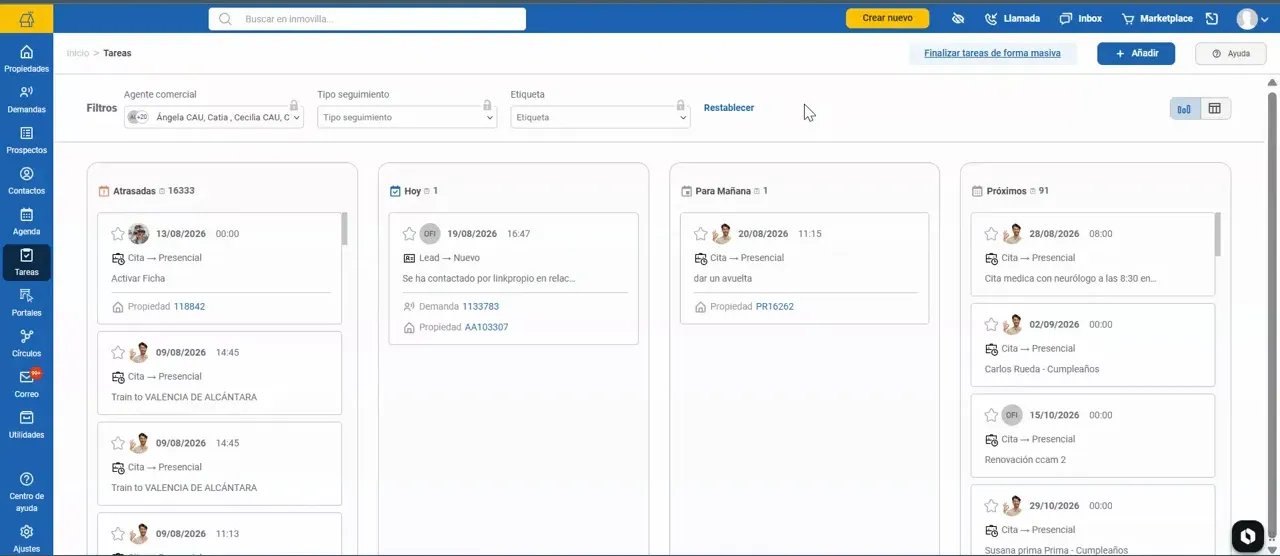Image resolution: width=1280 pixels, height=556 pixels.
Task: Click DFI avatar on 19/08/2026 task
Action: [x=430, y=234]
